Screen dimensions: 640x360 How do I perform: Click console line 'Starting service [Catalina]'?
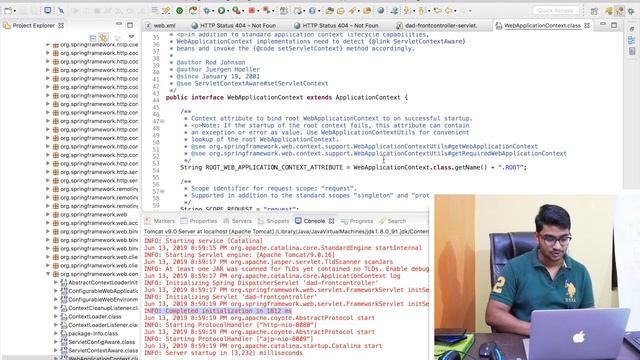pyautogui.click(x=203, y=241)
